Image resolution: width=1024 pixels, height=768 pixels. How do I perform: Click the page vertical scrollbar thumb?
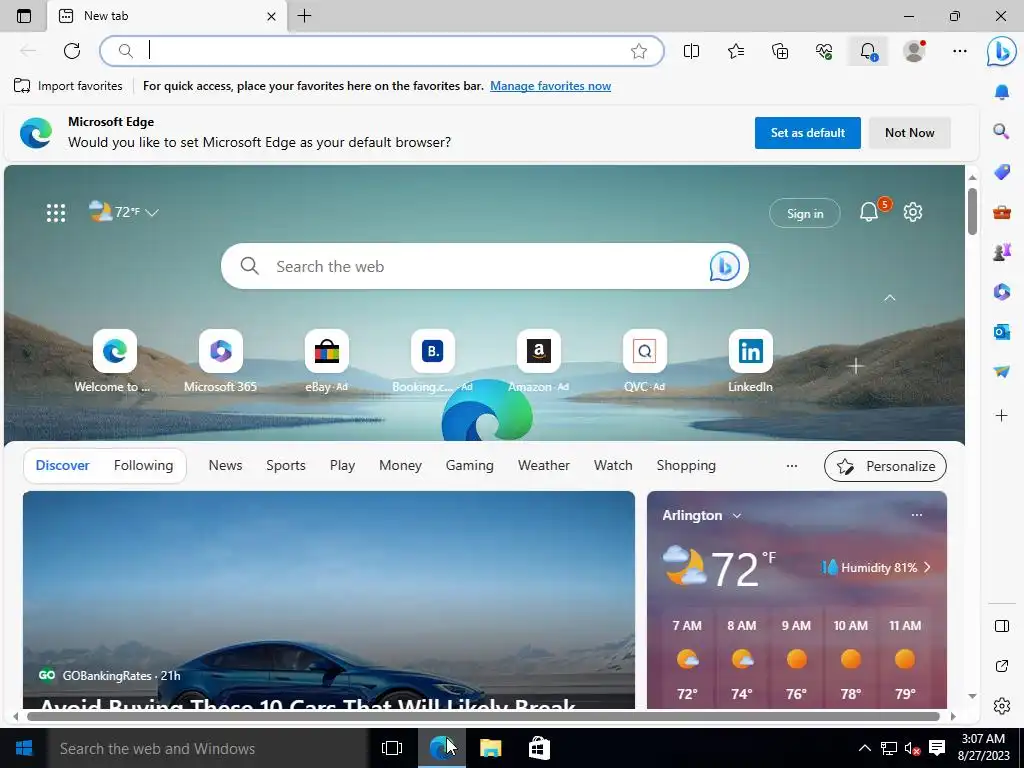[972, 211]
